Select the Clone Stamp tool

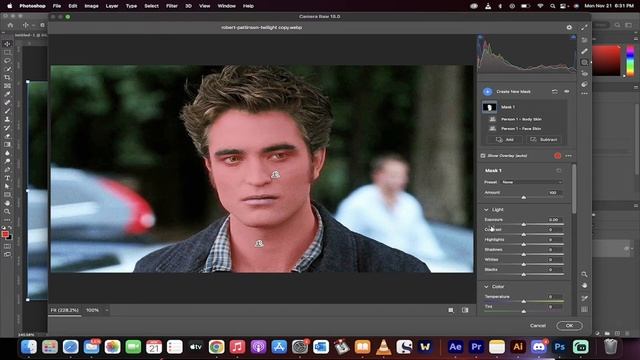tap(7, 119)
